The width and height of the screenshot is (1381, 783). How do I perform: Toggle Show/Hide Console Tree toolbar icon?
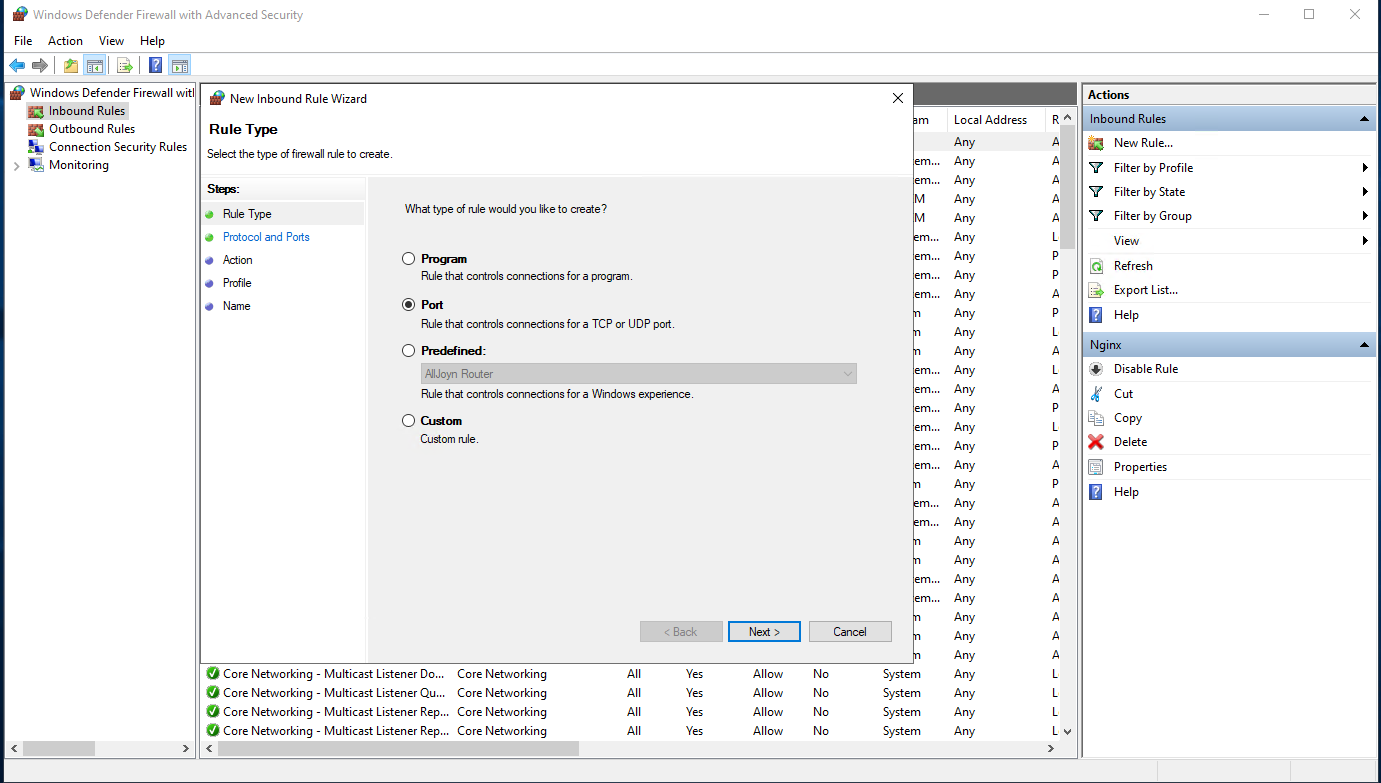95,66
